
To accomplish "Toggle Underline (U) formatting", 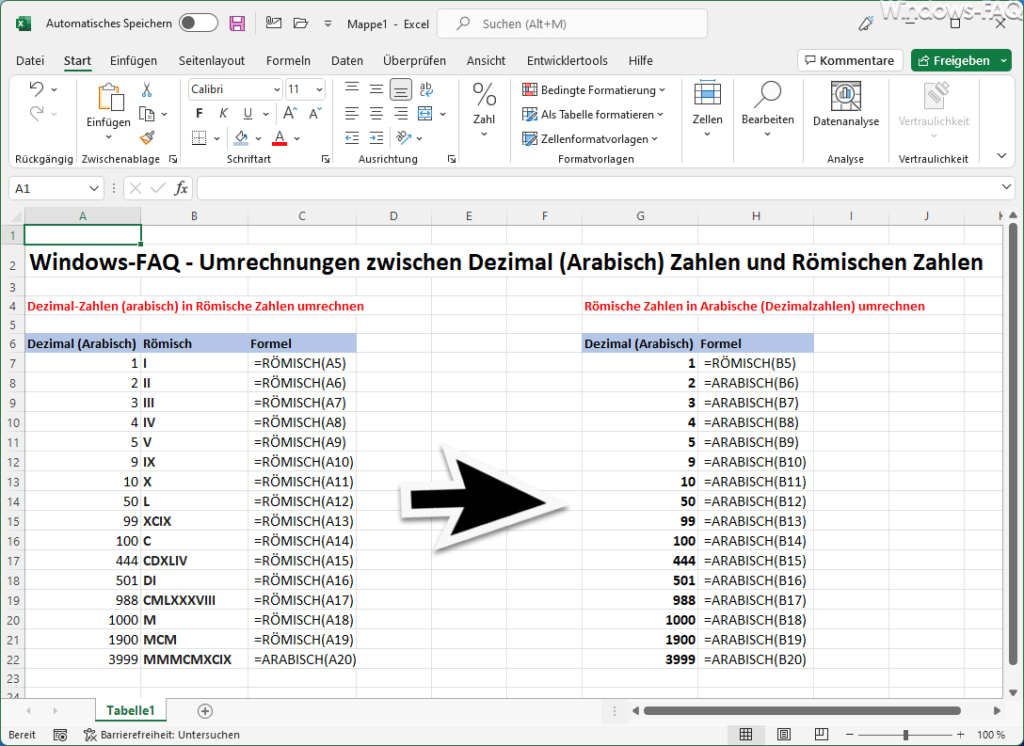I will tap(248, 114).
